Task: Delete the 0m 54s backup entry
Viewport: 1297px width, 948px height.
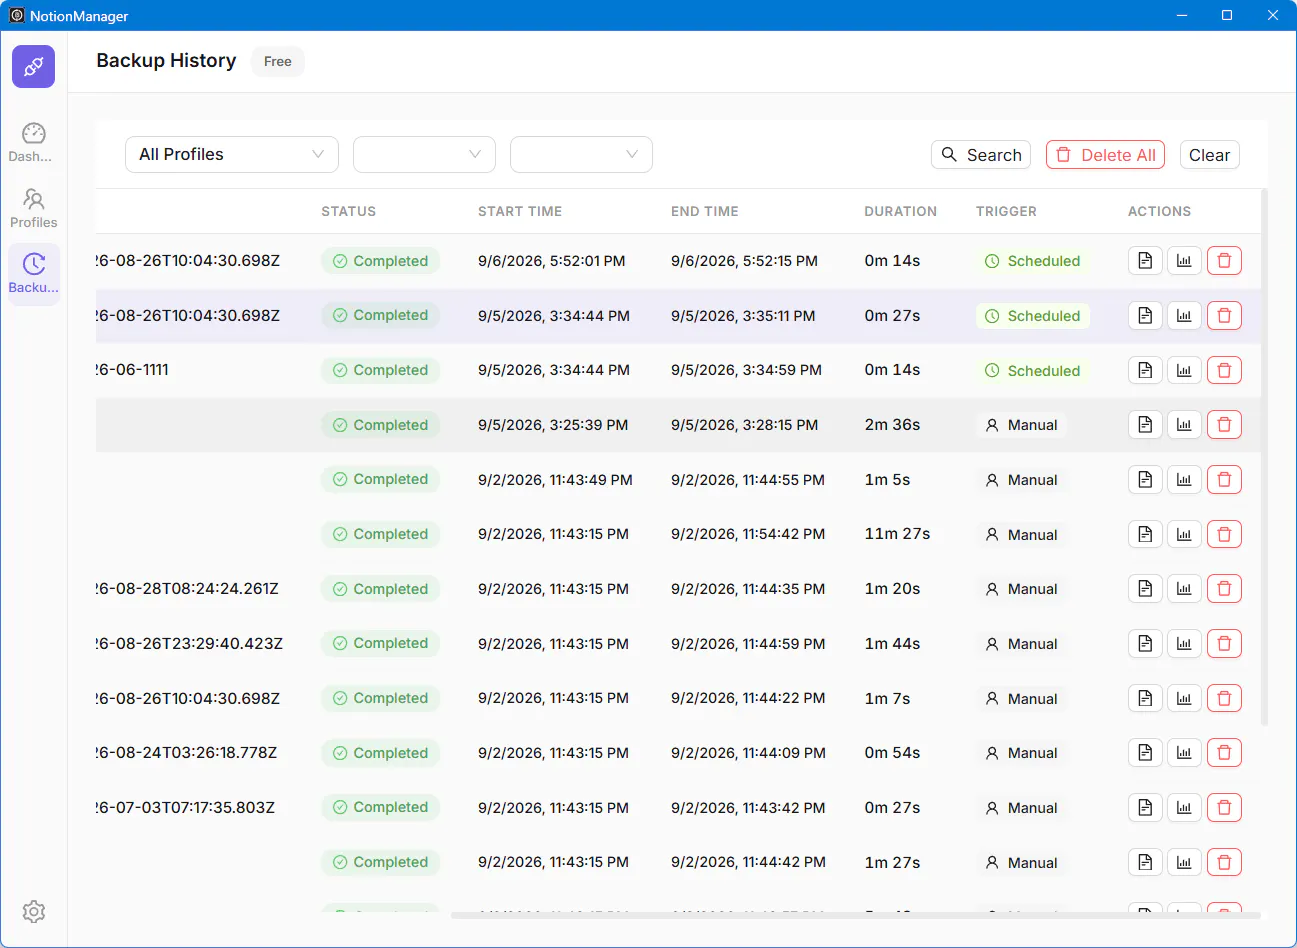Action: tap(1224, 753)
